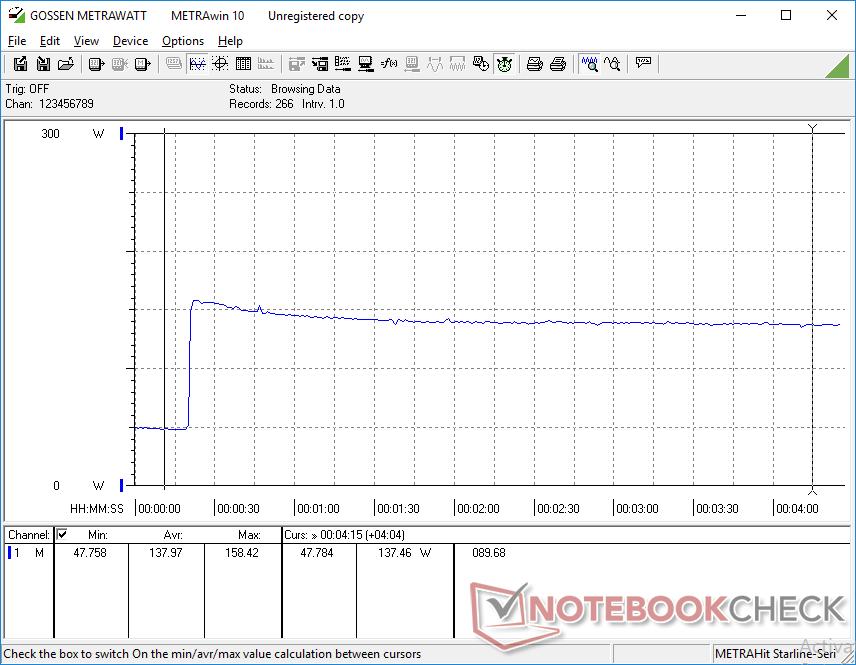Click the grayed single waveform cursor icon
Screen dimensions: 856x665
(x=435, y=64)
